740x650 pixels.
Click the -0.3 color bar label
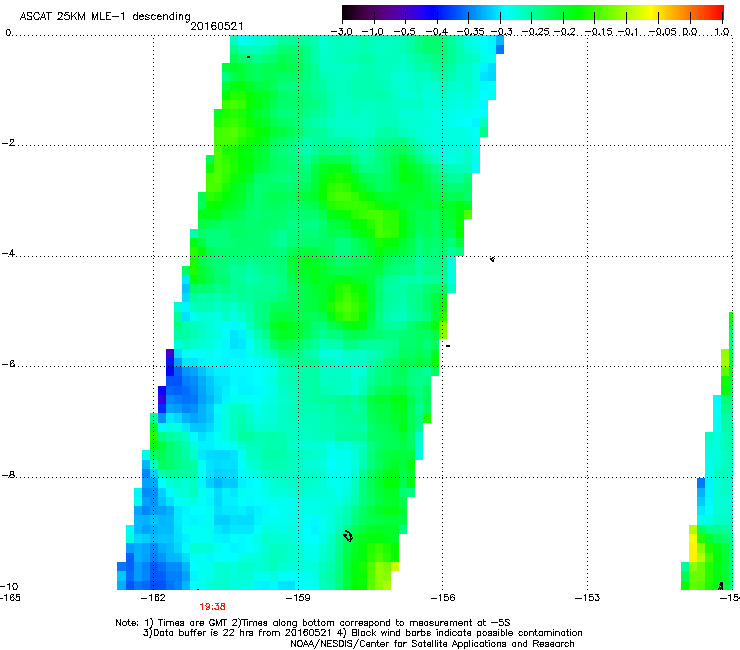click(501, 32)
